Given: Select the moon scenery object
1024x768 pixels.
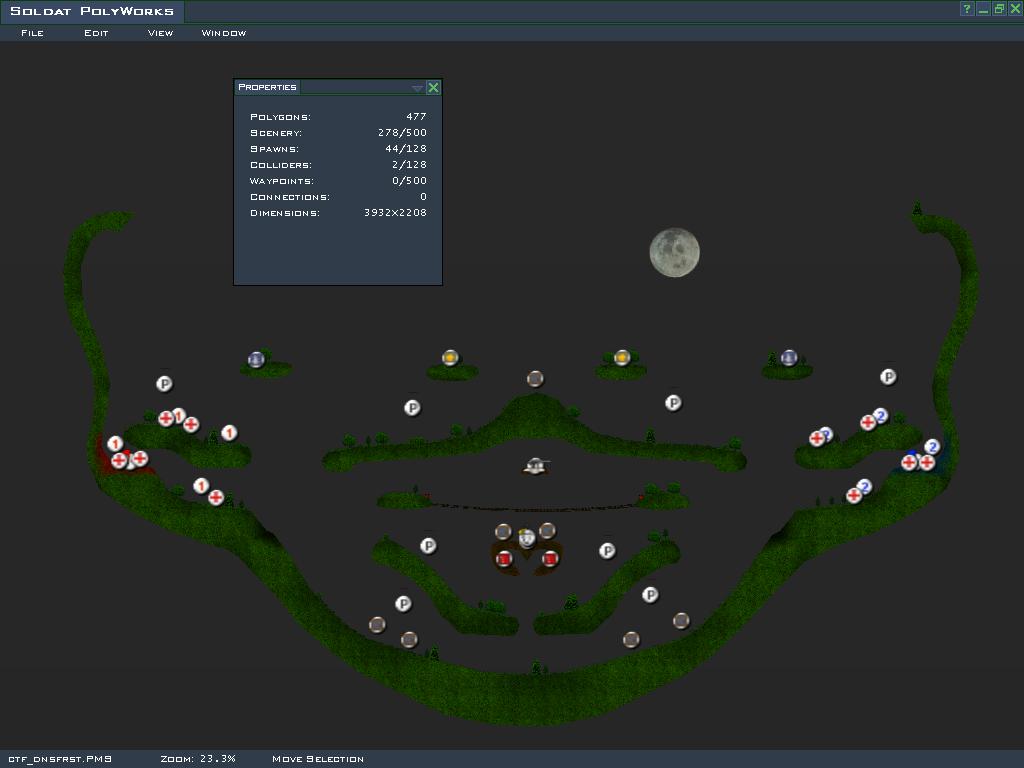Looking at the screenshot, I should pyautogui.click(x=674, y=252).
